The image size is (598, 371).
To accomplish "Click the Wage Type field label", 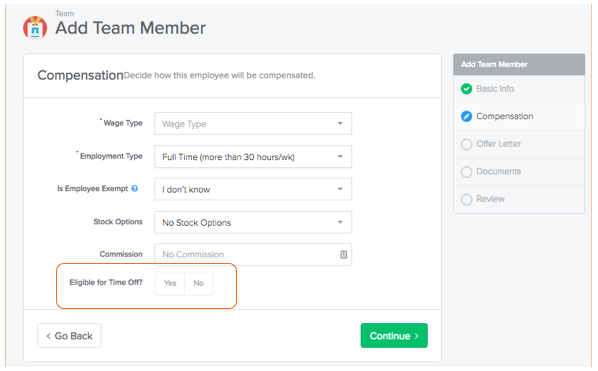I will coord(123,123).
